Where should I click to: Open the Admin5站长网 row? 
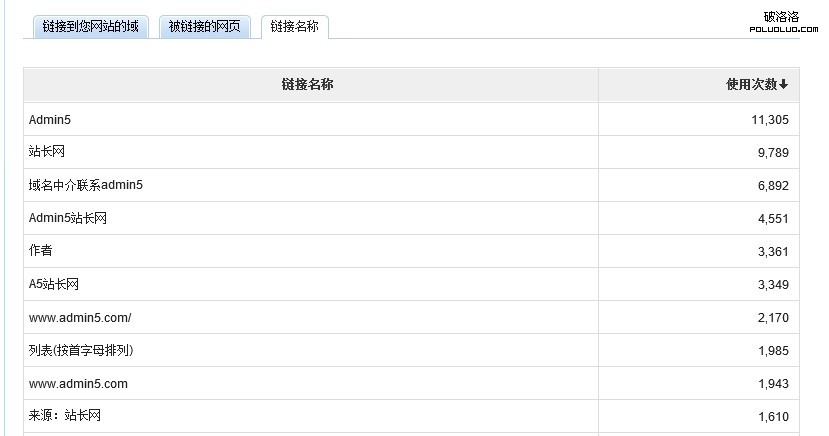(x=68, y=218)
